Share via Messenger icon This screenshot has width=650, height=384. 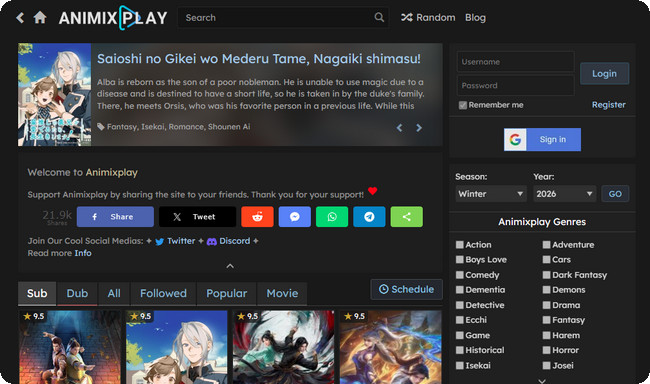click(x=295, y=216)
